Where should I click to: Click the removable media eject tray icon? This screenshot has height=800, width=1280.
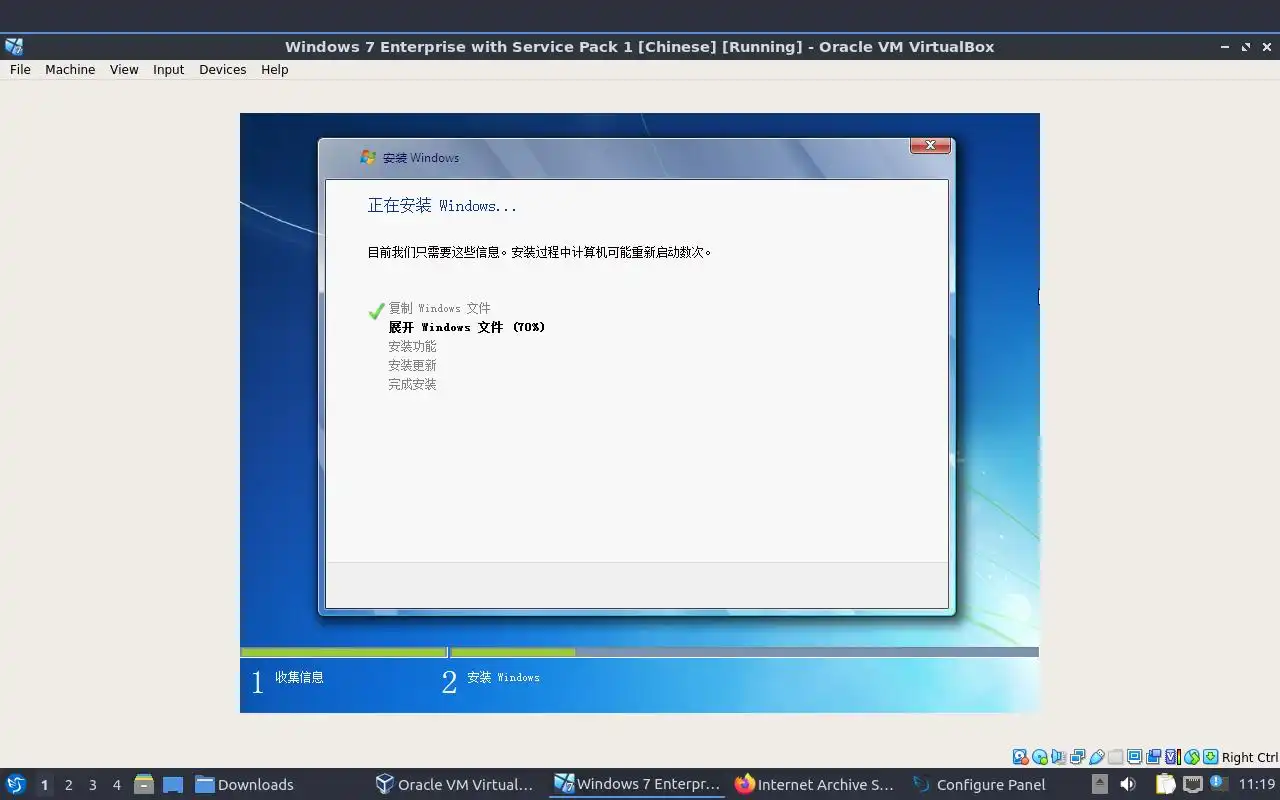click(1099, 784)
